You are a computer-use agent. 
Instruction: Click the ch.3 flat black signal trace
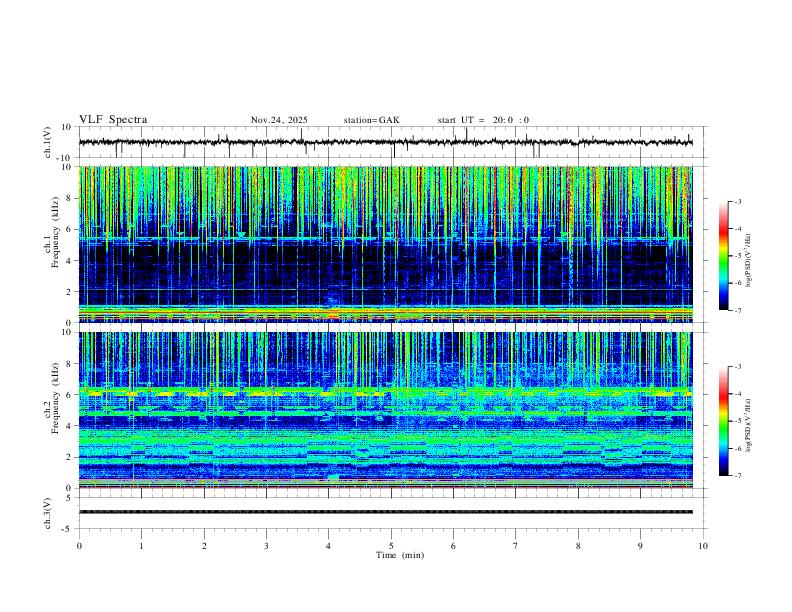(386, 512)
